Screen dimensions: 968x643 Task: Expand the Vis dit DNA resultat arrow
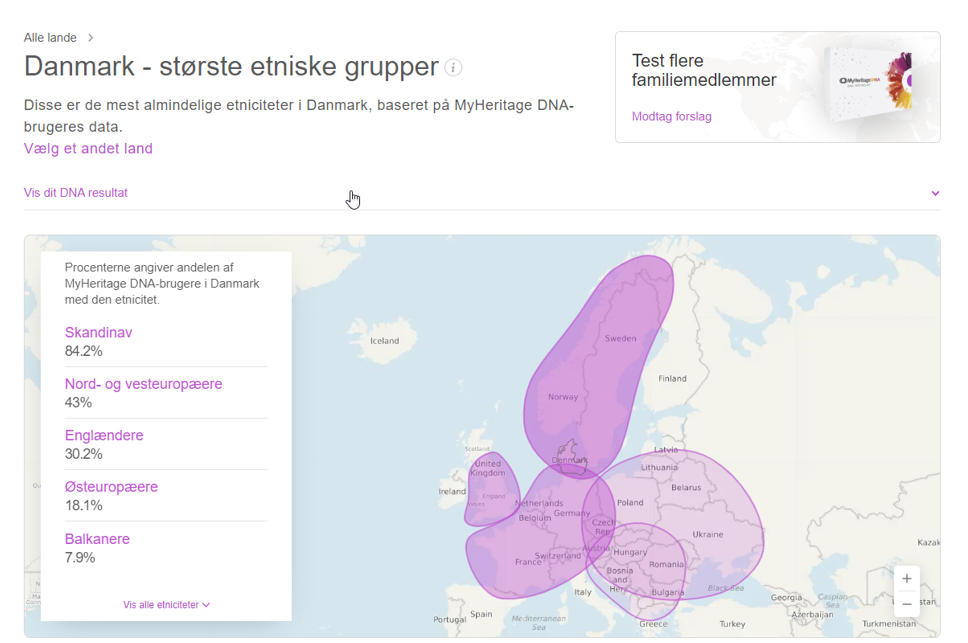pos(935,193)
